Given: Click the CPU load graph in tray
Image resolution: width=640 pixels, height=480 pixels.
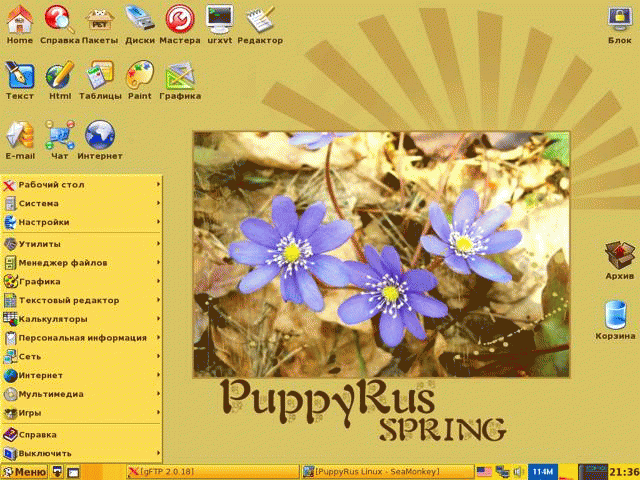Looking at the screenshot, I should pyautogui.click(x=593, y=472).
